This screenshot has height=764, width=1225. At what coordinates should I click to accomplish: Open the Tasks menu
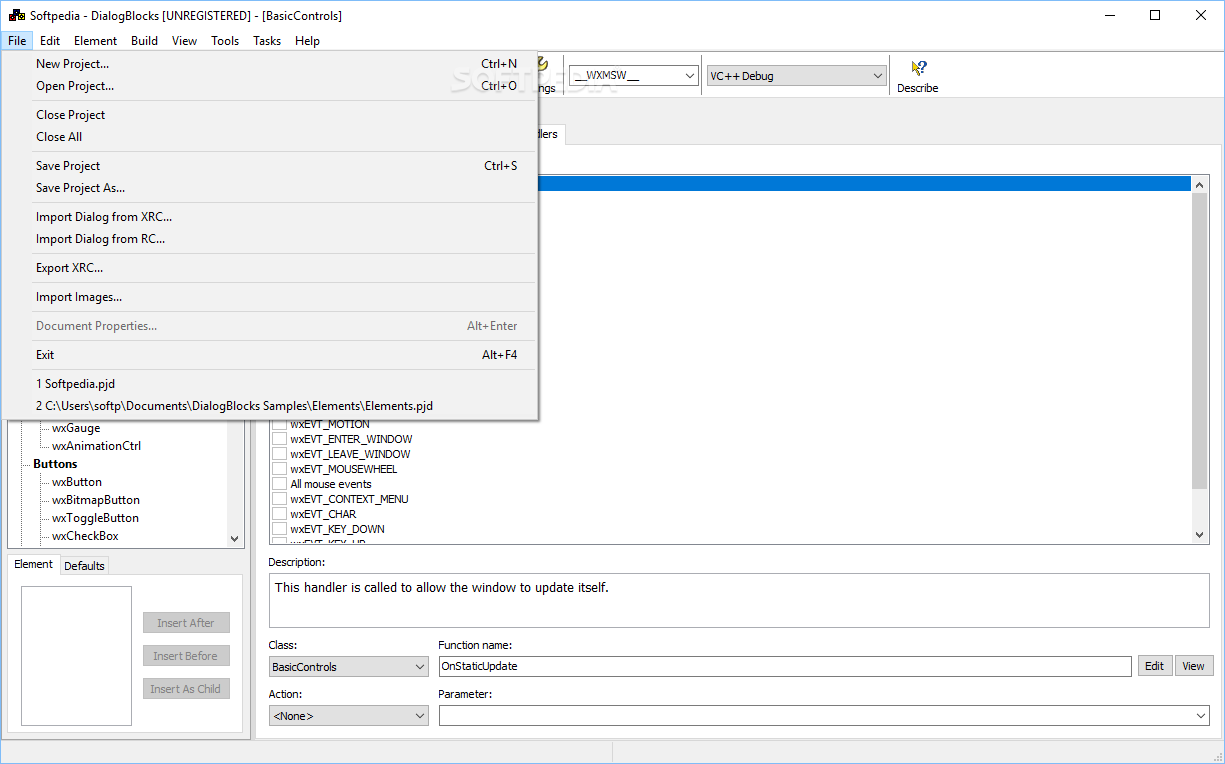[267, 41]
